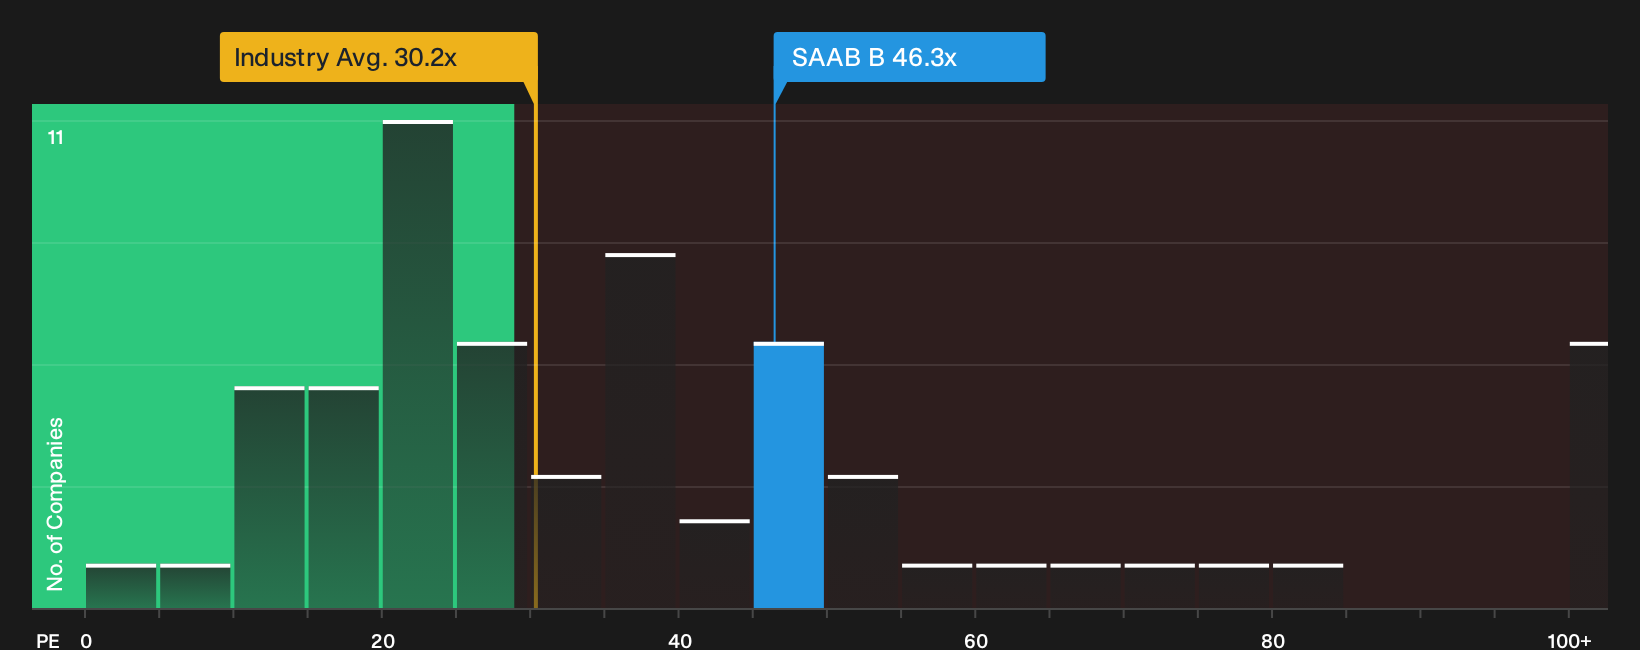Click the short bar at PE 5-10
1640x650 pixels.
(195, 586)
